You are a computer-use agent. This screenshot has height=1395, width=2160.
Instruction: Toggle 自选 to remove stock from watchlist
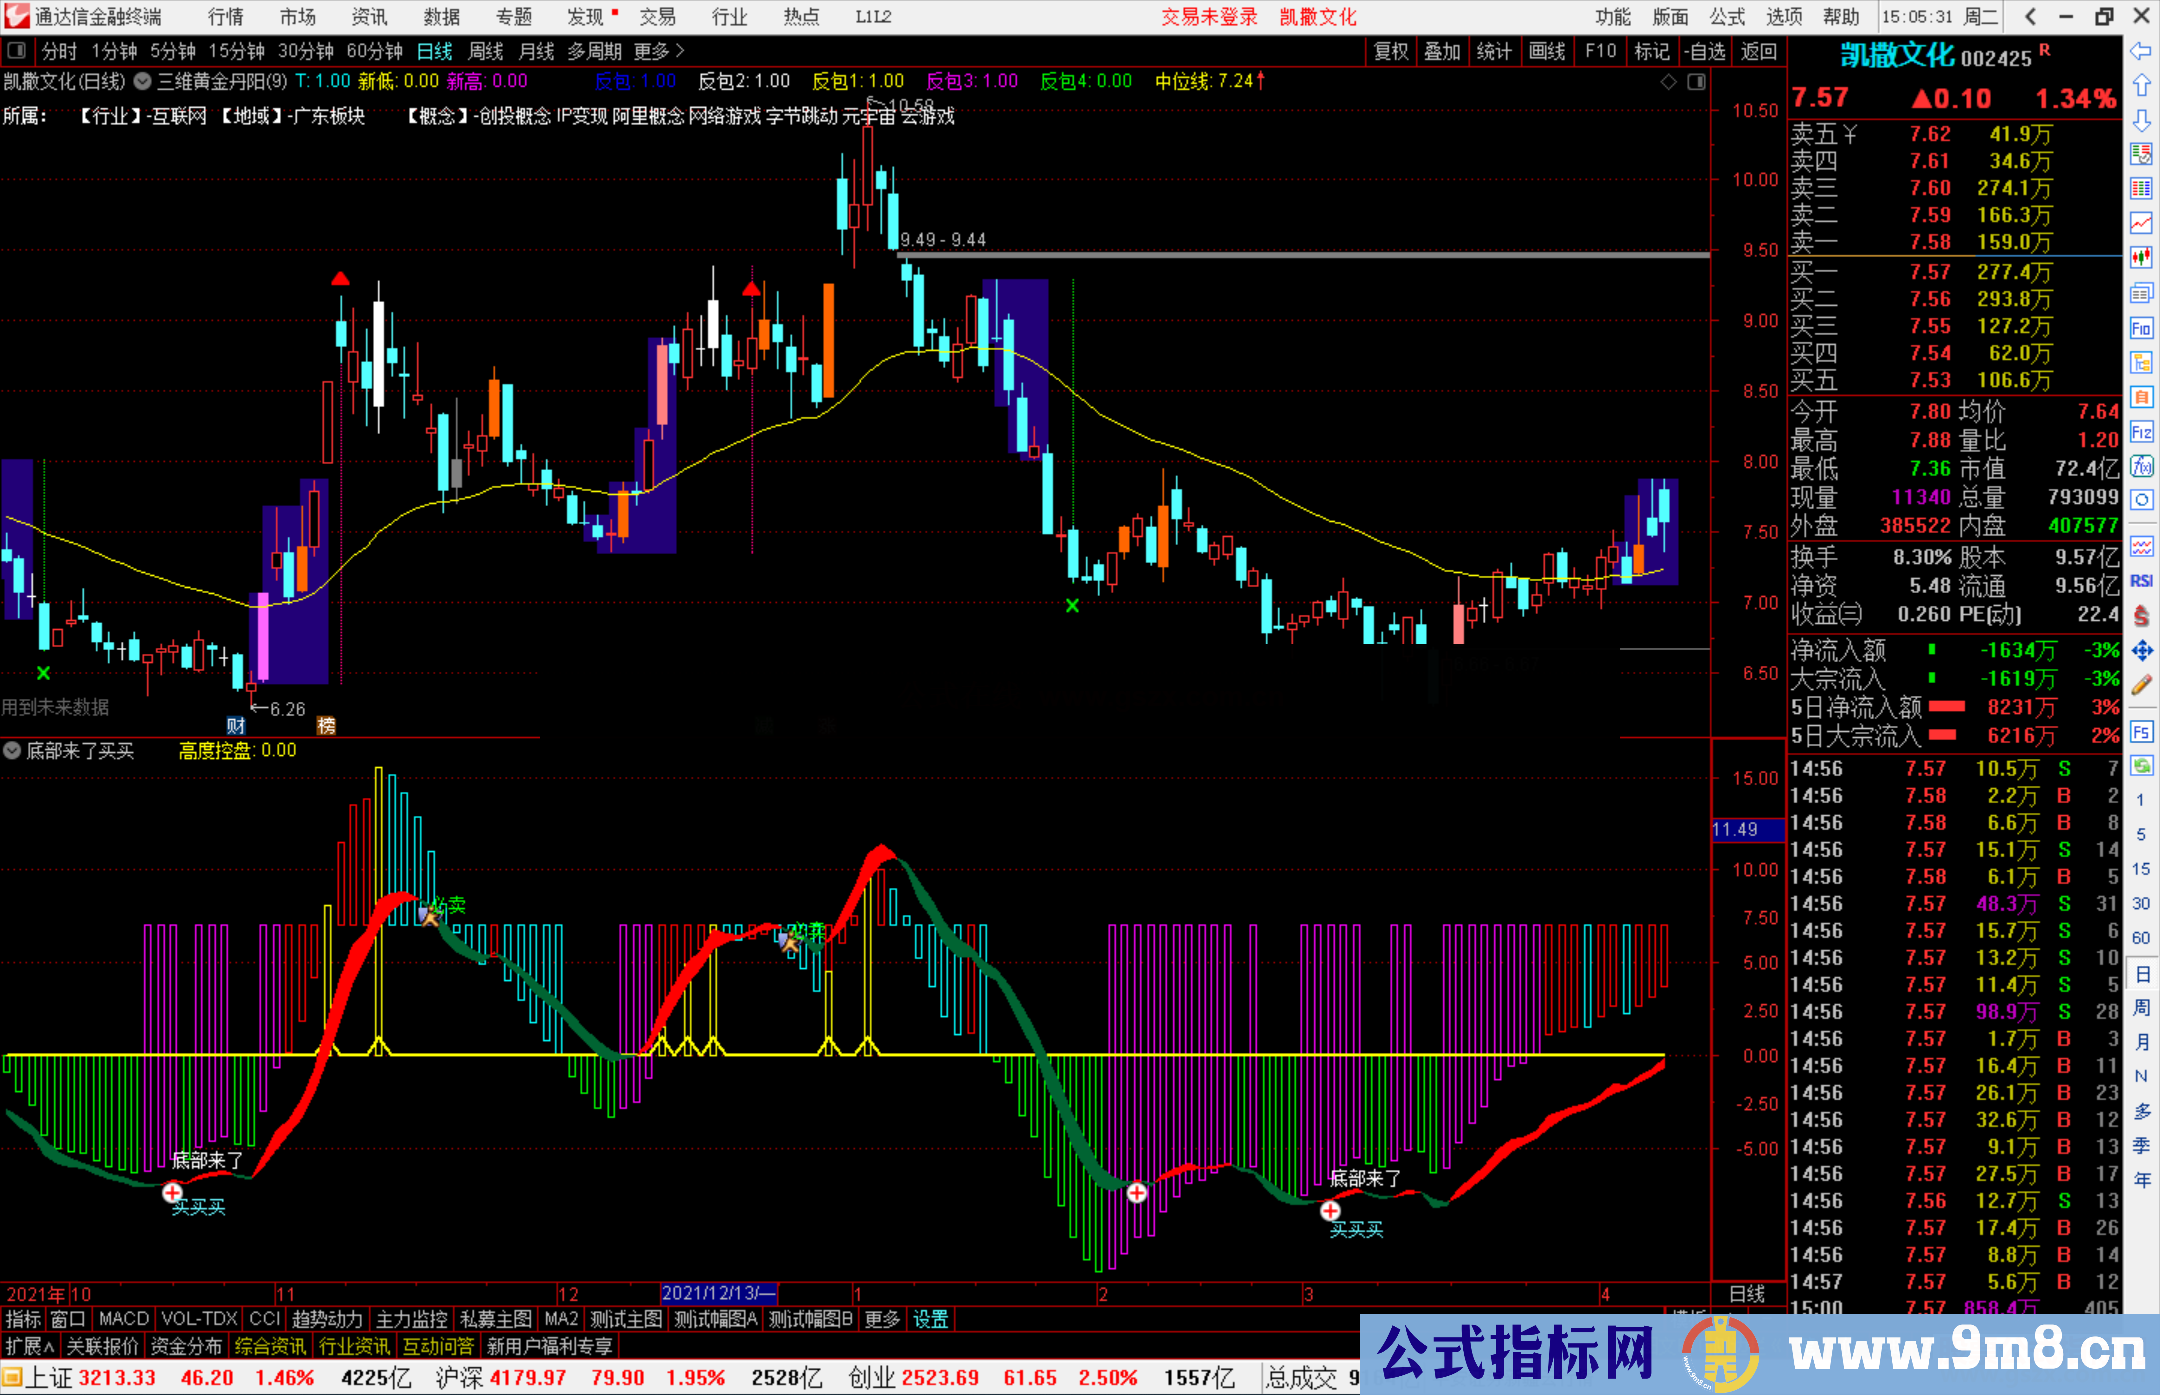pyautogui.click(x=1705, y=51)
